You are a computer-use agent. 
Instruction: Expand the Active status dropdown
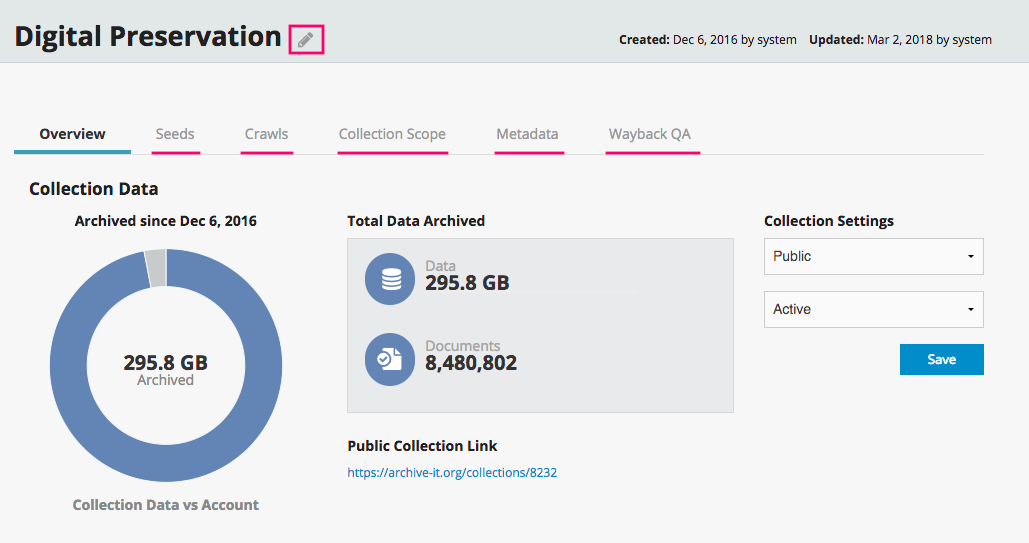click(x=873, y=309)
